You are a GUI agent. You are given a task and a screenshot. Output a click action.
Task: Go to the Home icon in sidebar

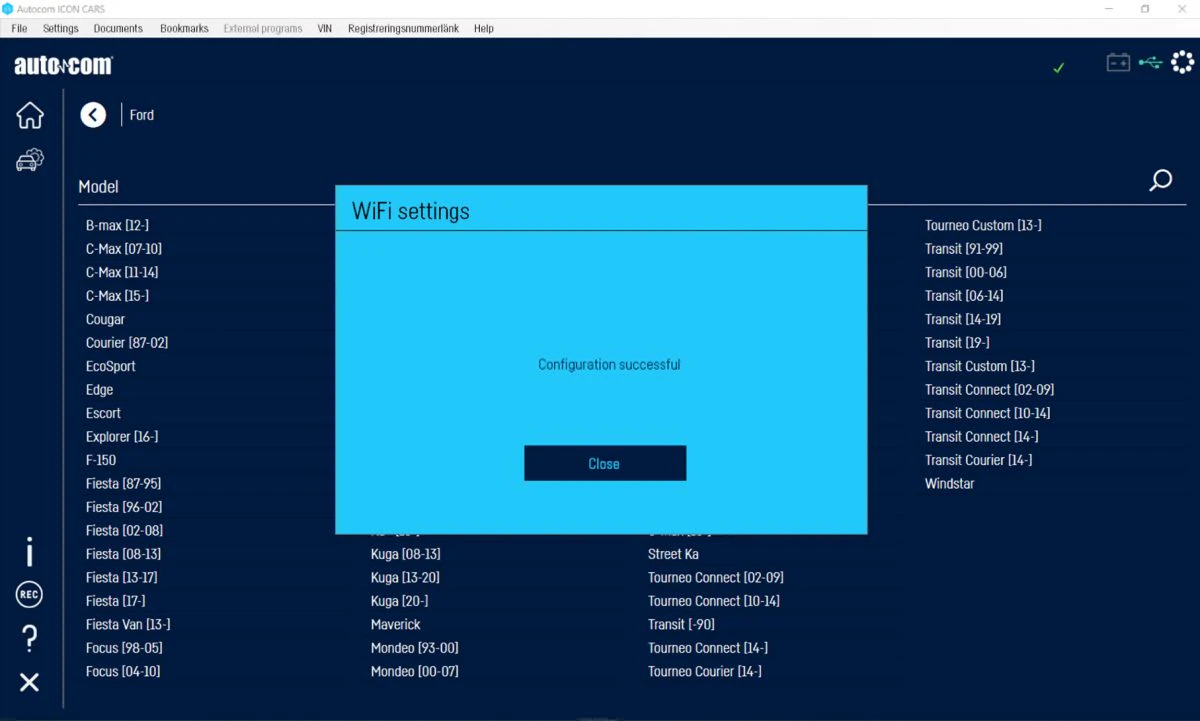click(30, 115)
